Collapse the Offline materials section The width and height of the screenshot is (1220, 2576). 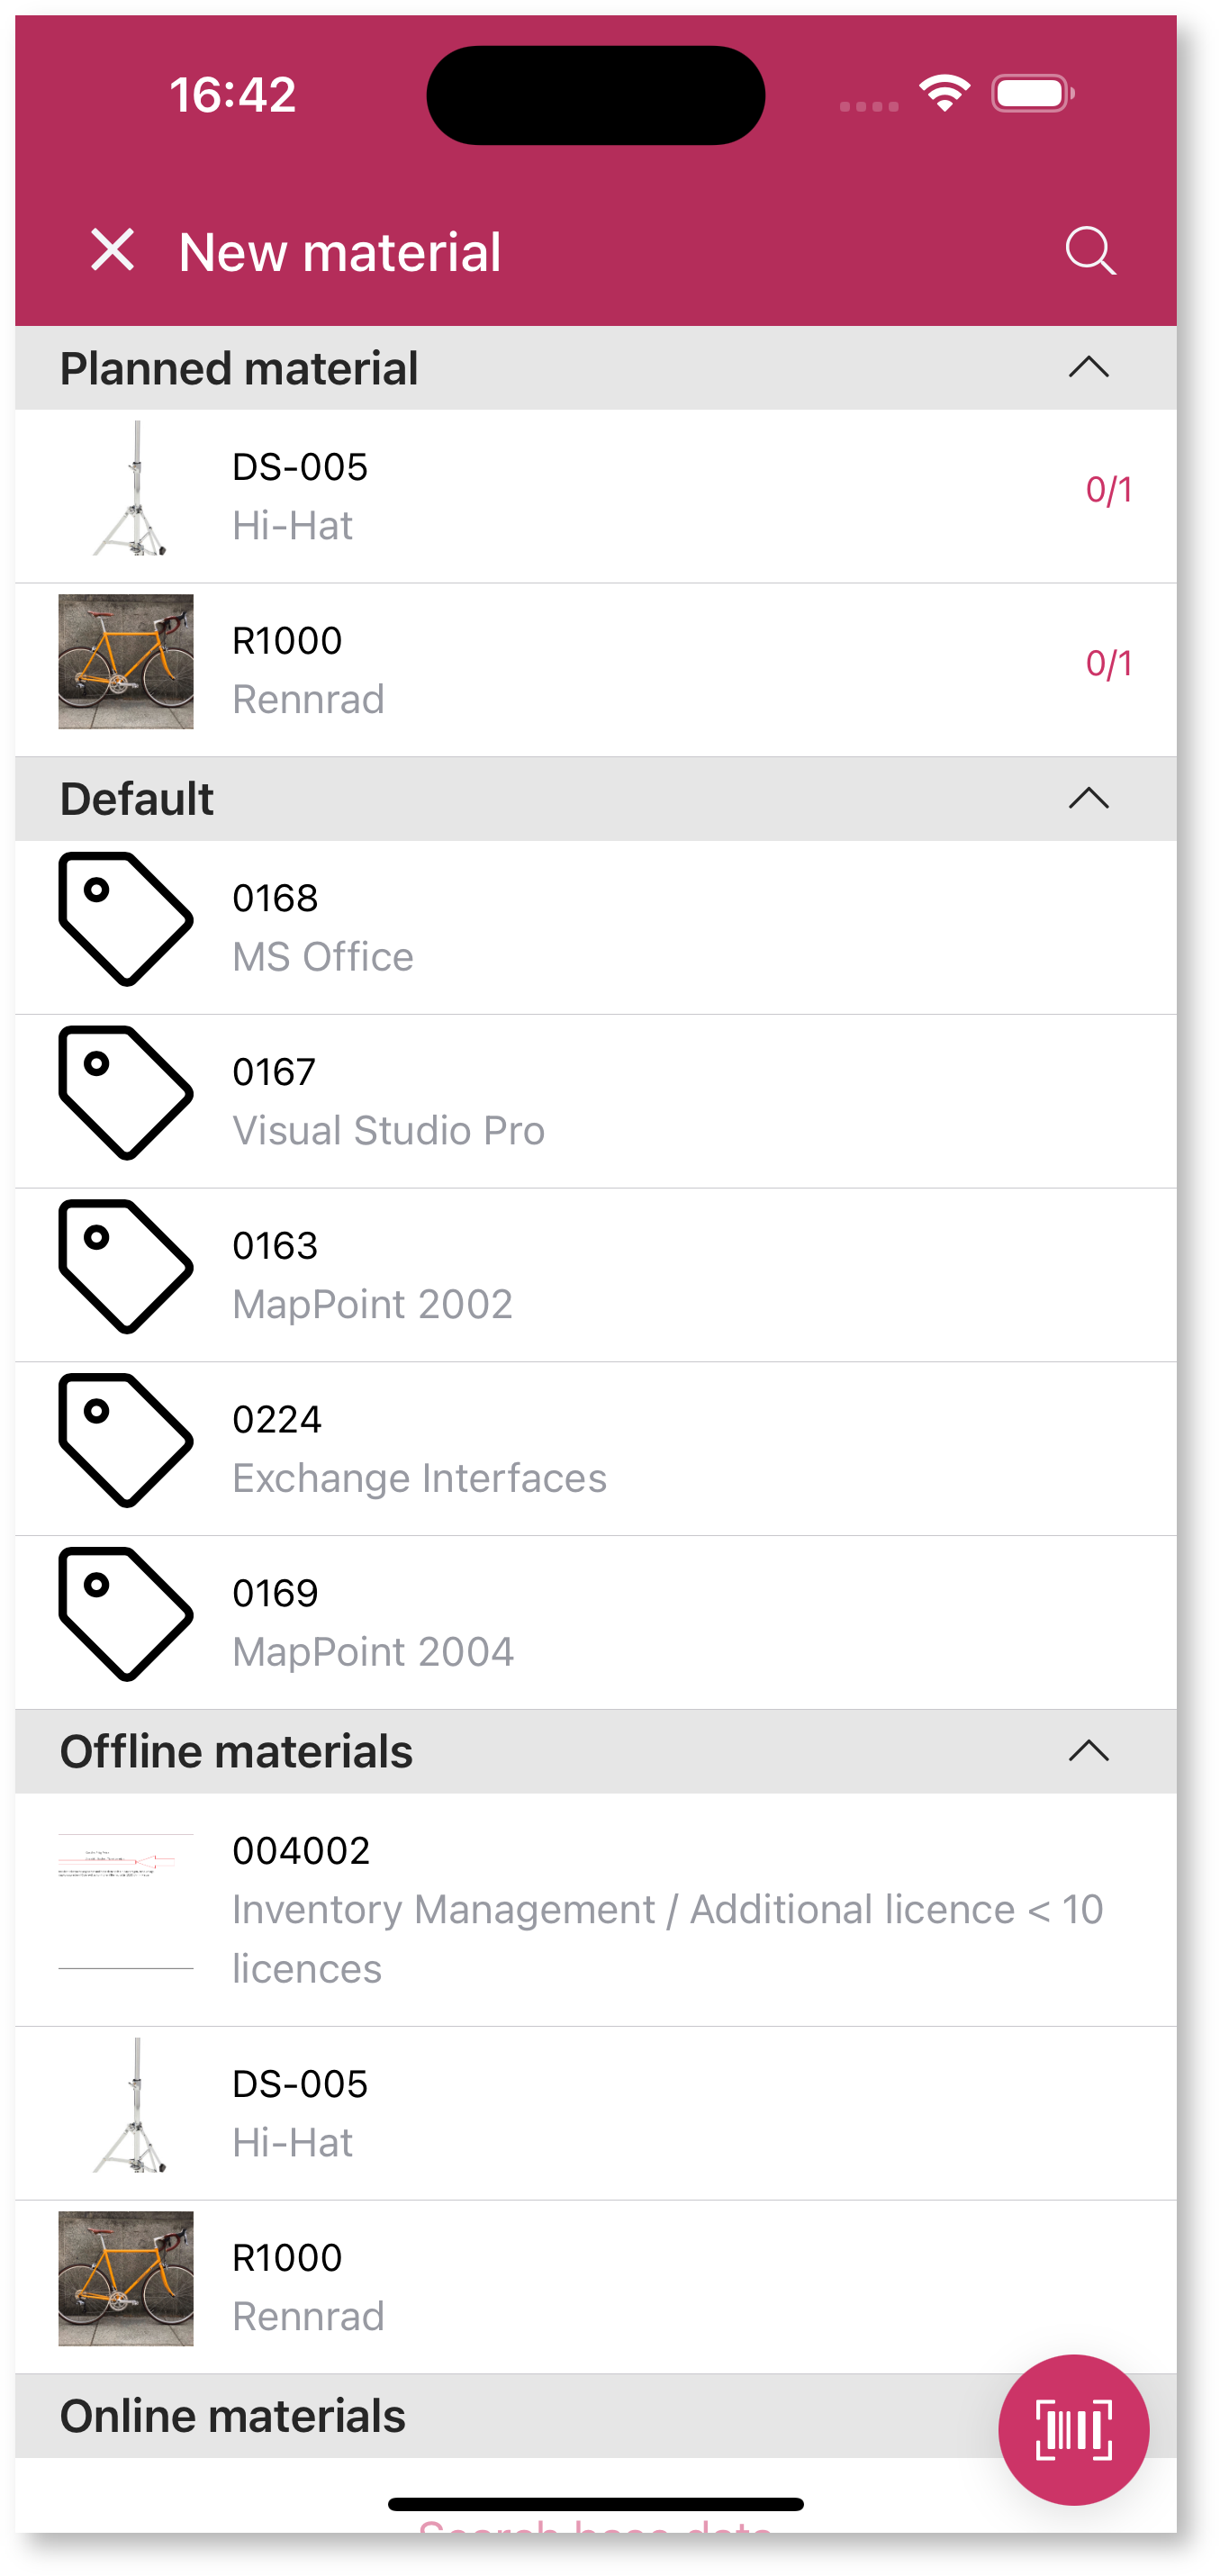coord(1088,1751)
